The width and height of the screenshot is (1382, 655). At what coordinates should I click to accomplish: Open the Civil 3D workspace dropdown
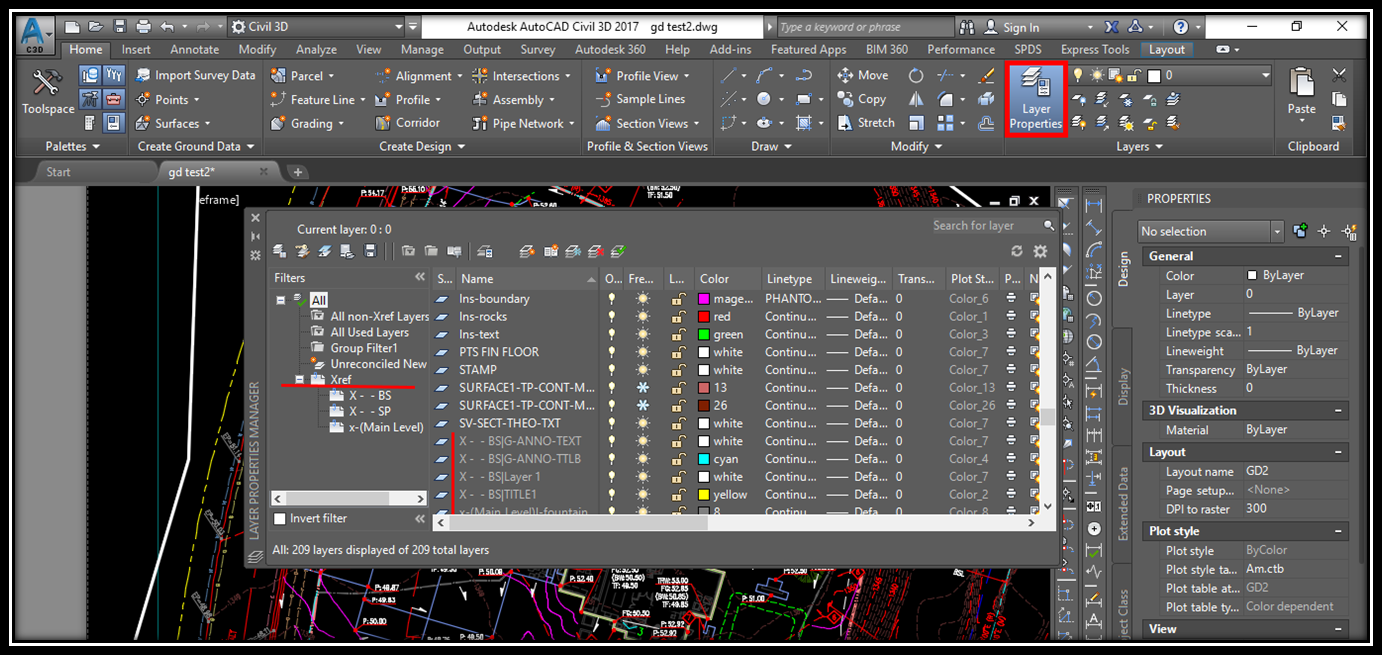(x=399, y=27)
